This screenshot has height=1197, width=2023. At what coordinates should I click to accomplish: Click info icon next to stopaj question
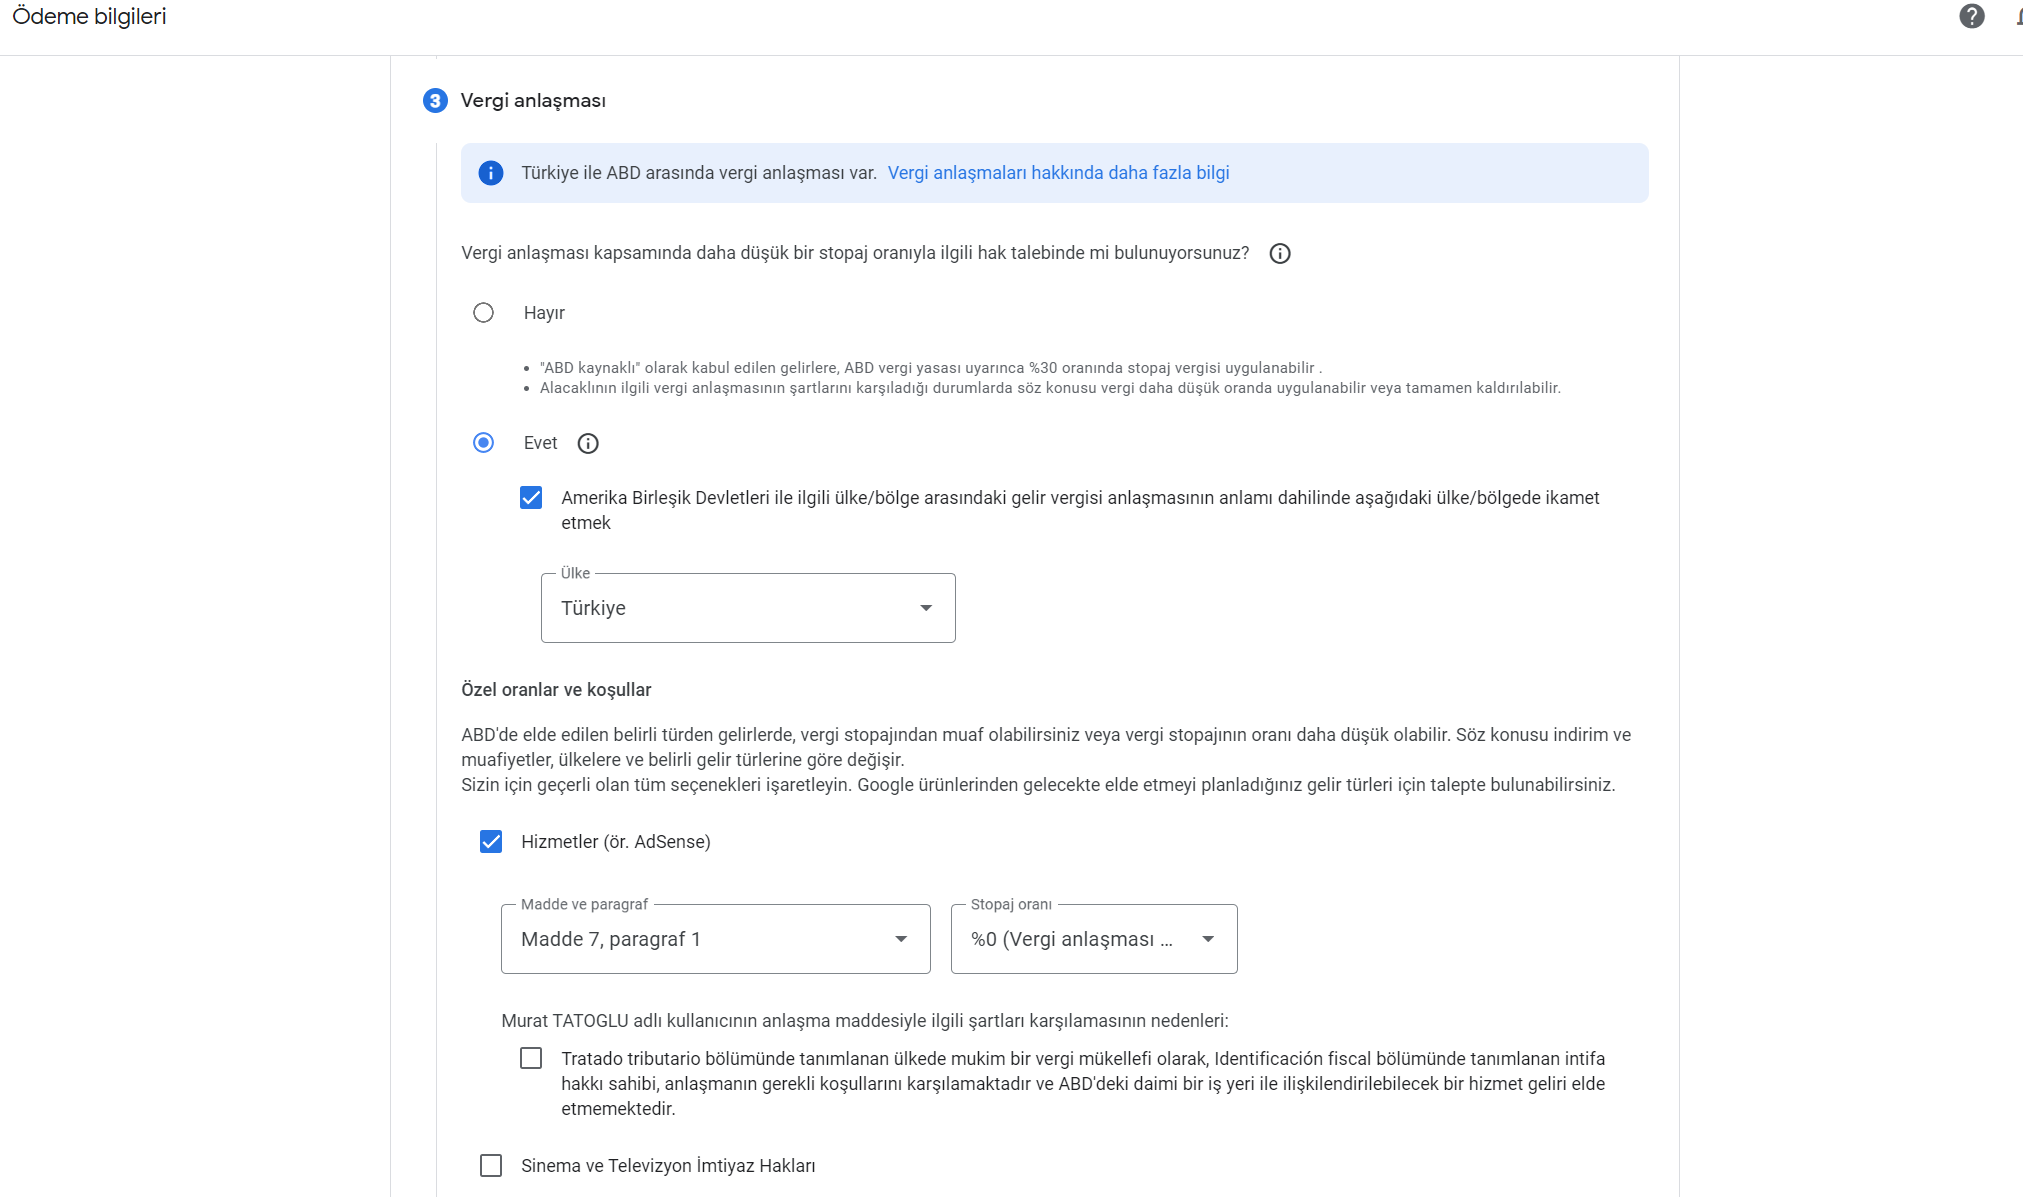(x=1280, y=254)
